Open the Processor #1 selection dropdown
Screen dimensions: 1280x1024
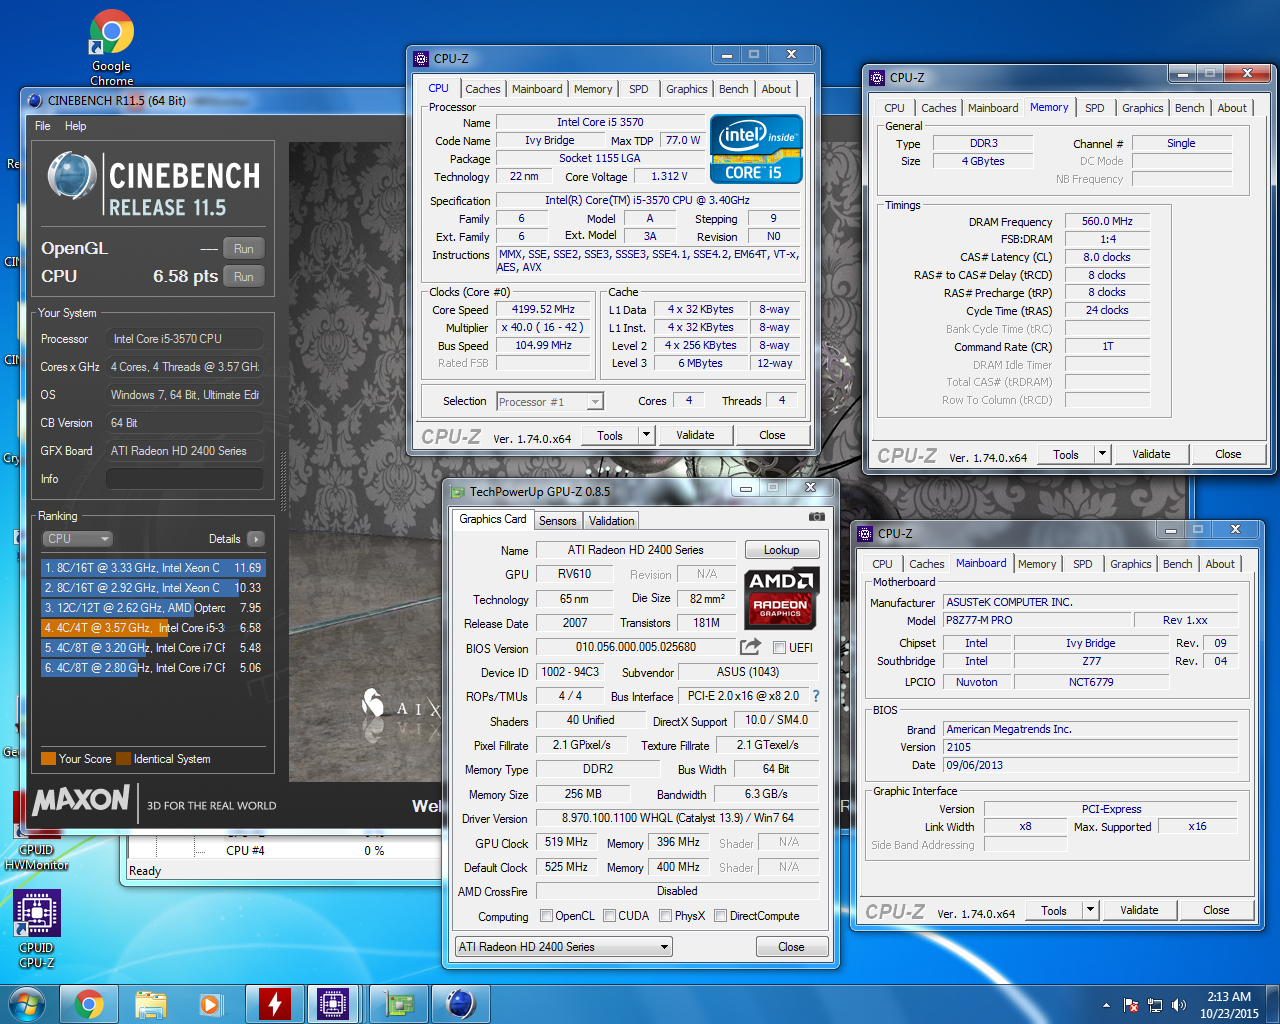[550, 401]
